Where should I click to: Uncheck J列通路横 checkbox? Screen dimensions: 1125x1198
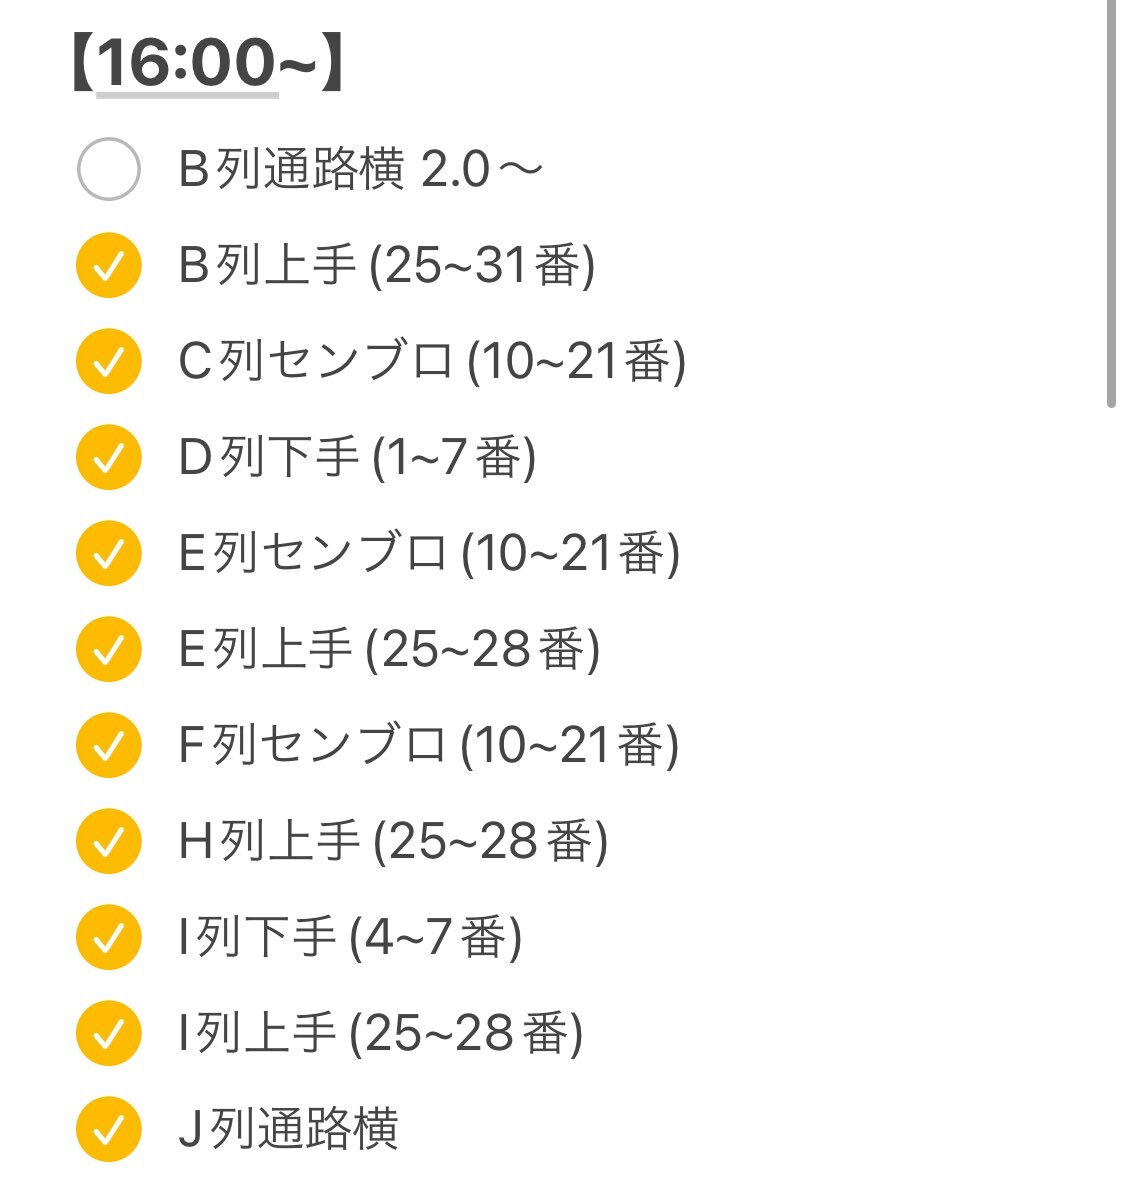click(x=109, y=1129)
